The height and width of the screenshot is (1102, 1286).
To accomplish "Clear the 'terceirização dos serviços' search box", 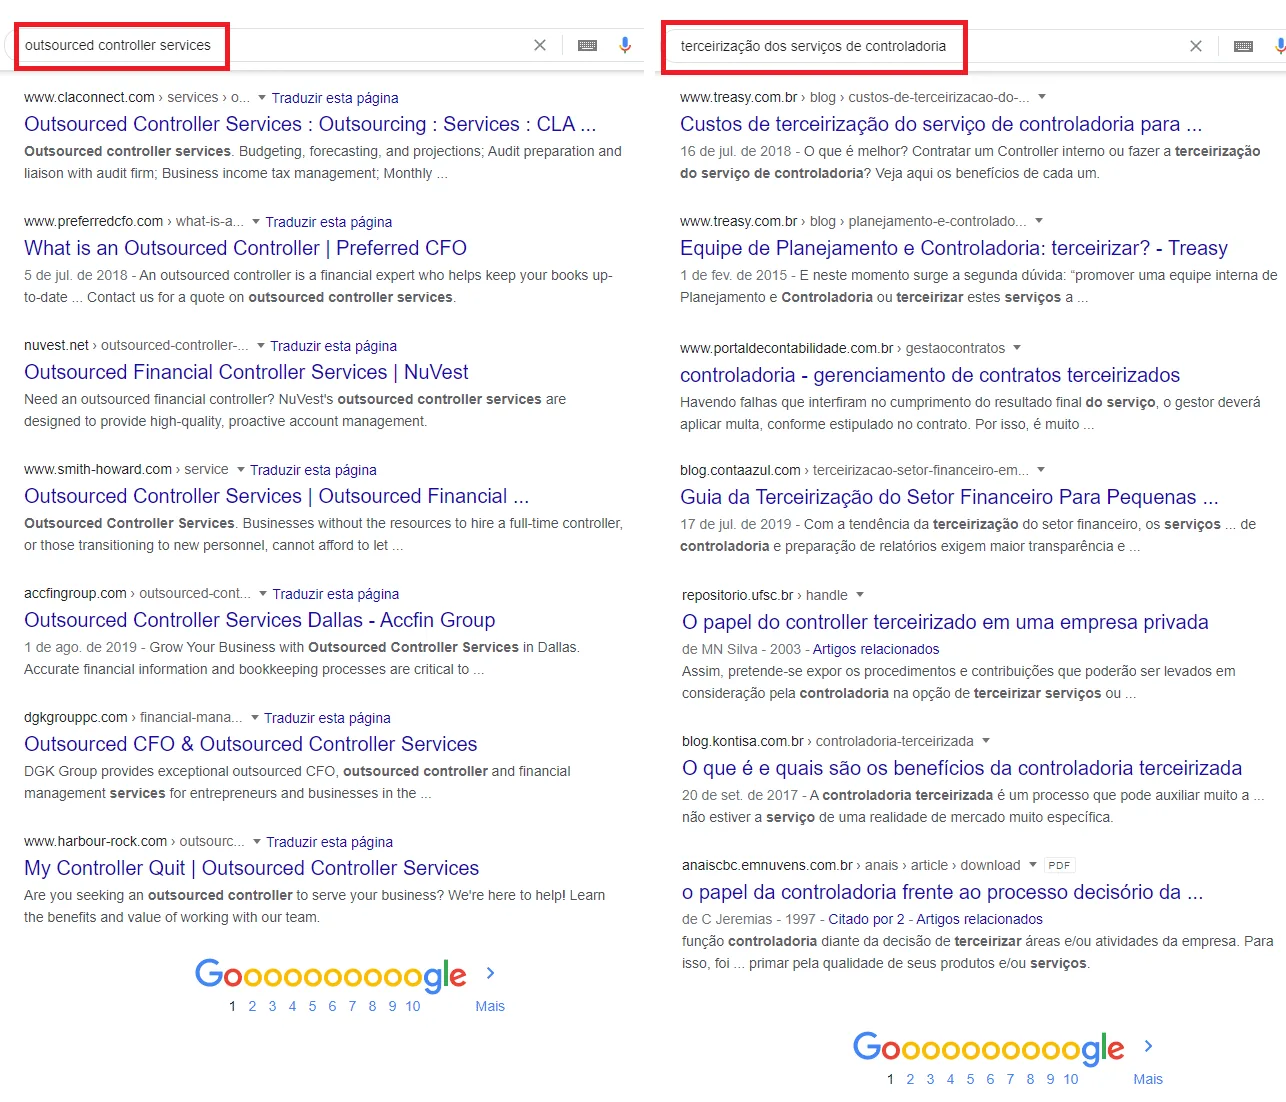I will point(1196,46).
